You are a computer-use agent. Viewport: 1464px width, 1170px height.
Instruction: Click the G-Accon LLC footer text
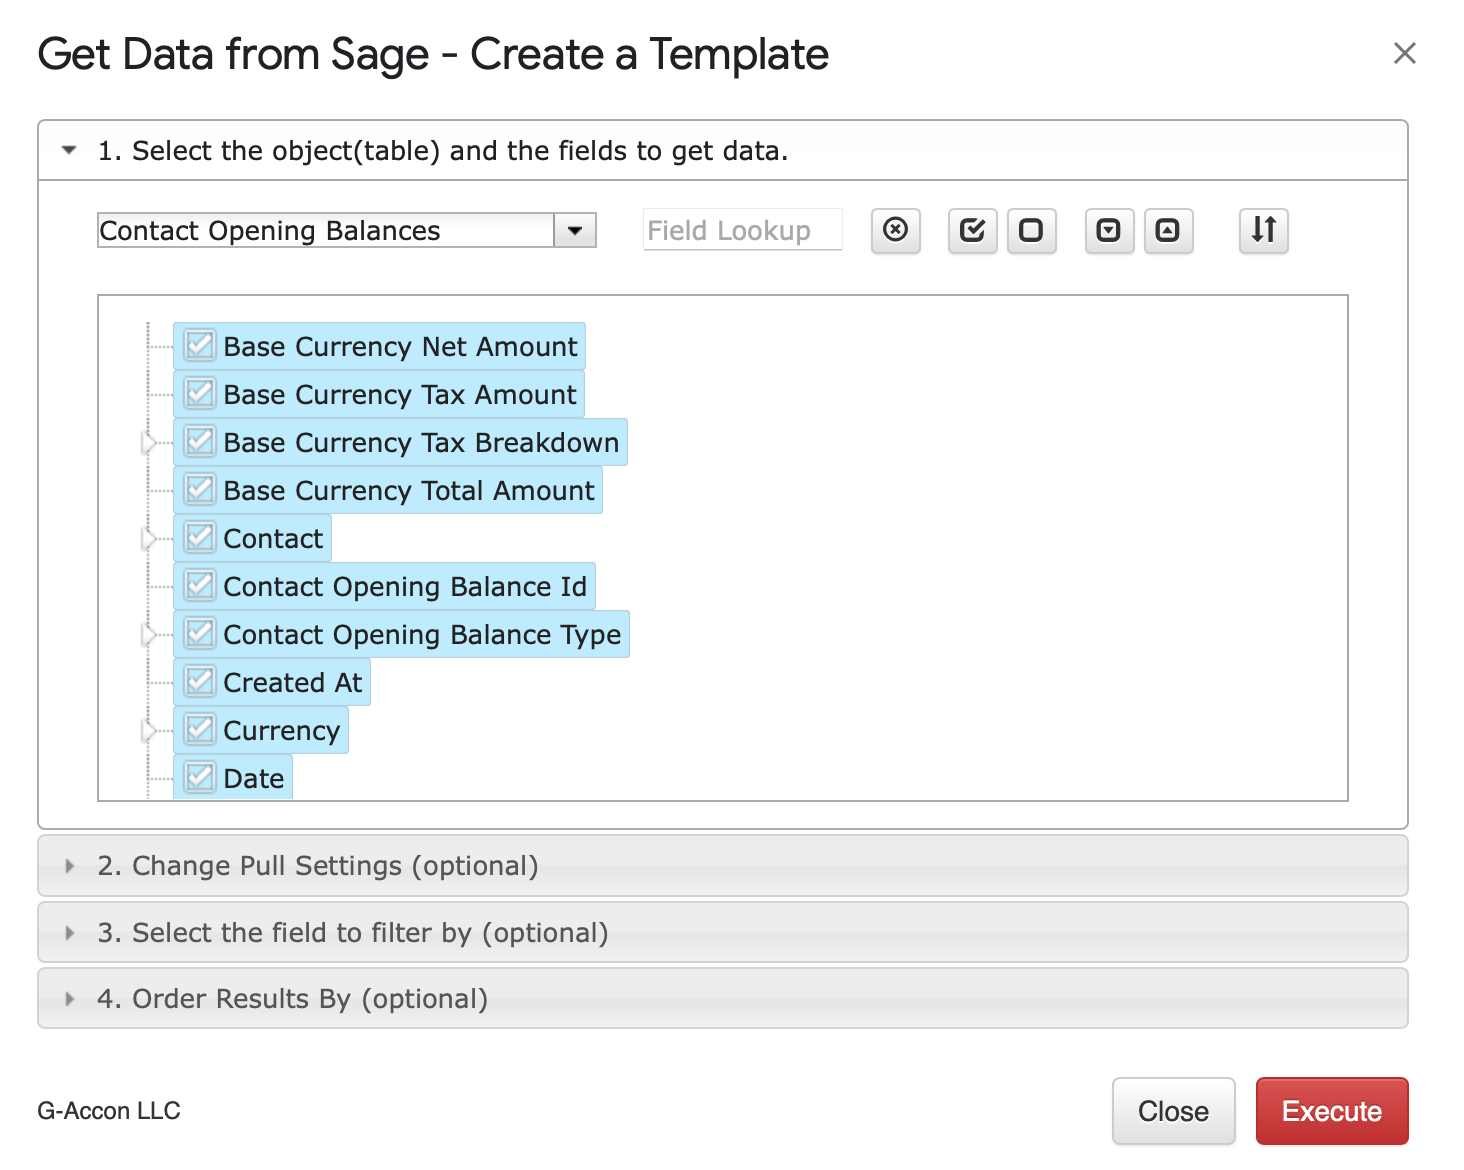109,1111
